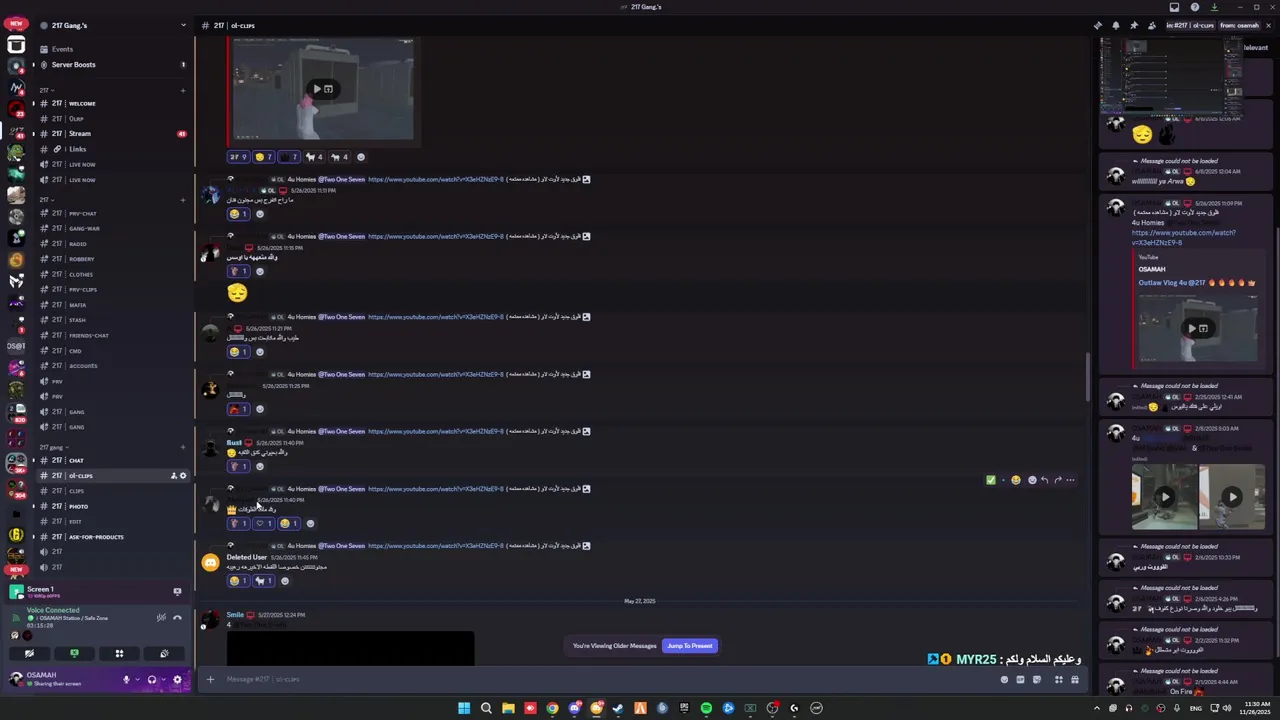Click the green download update icon
The height and width of the screenshot is (720, 1280).
(1214, 7)
